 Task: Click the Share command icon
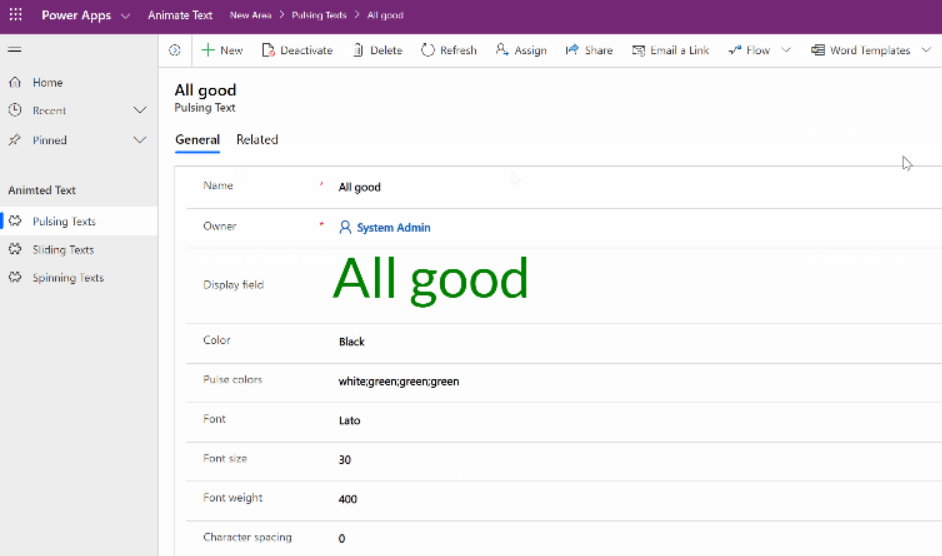pos(572,50)
